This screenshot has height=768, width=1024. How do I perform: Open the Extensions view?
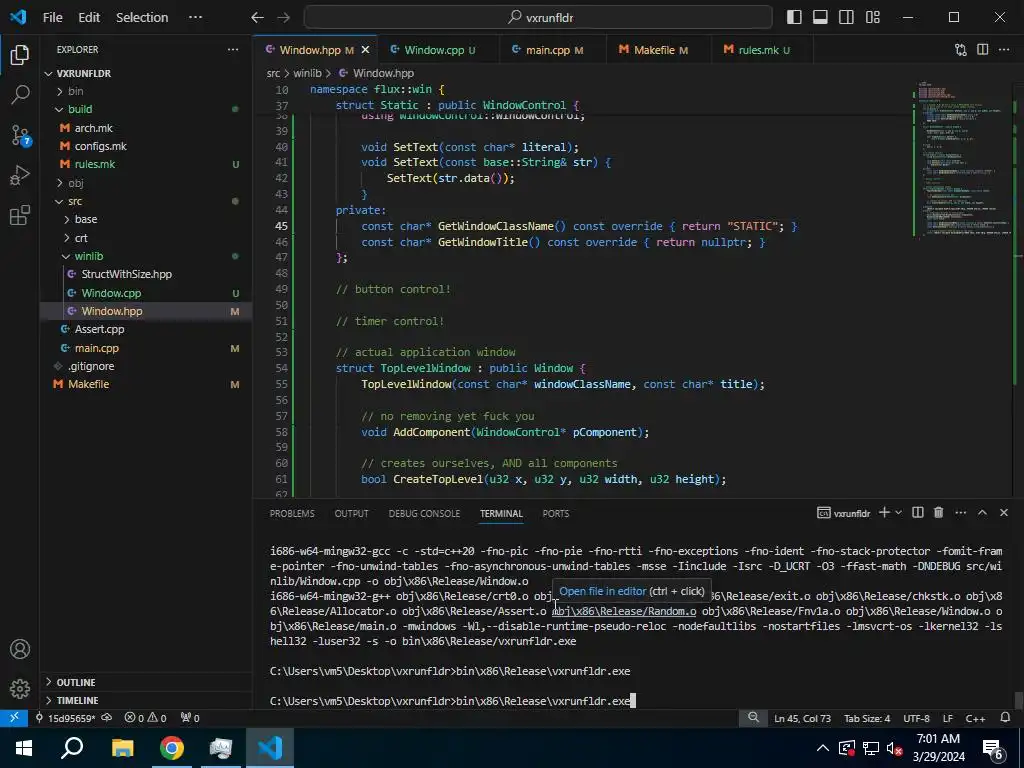20,215
